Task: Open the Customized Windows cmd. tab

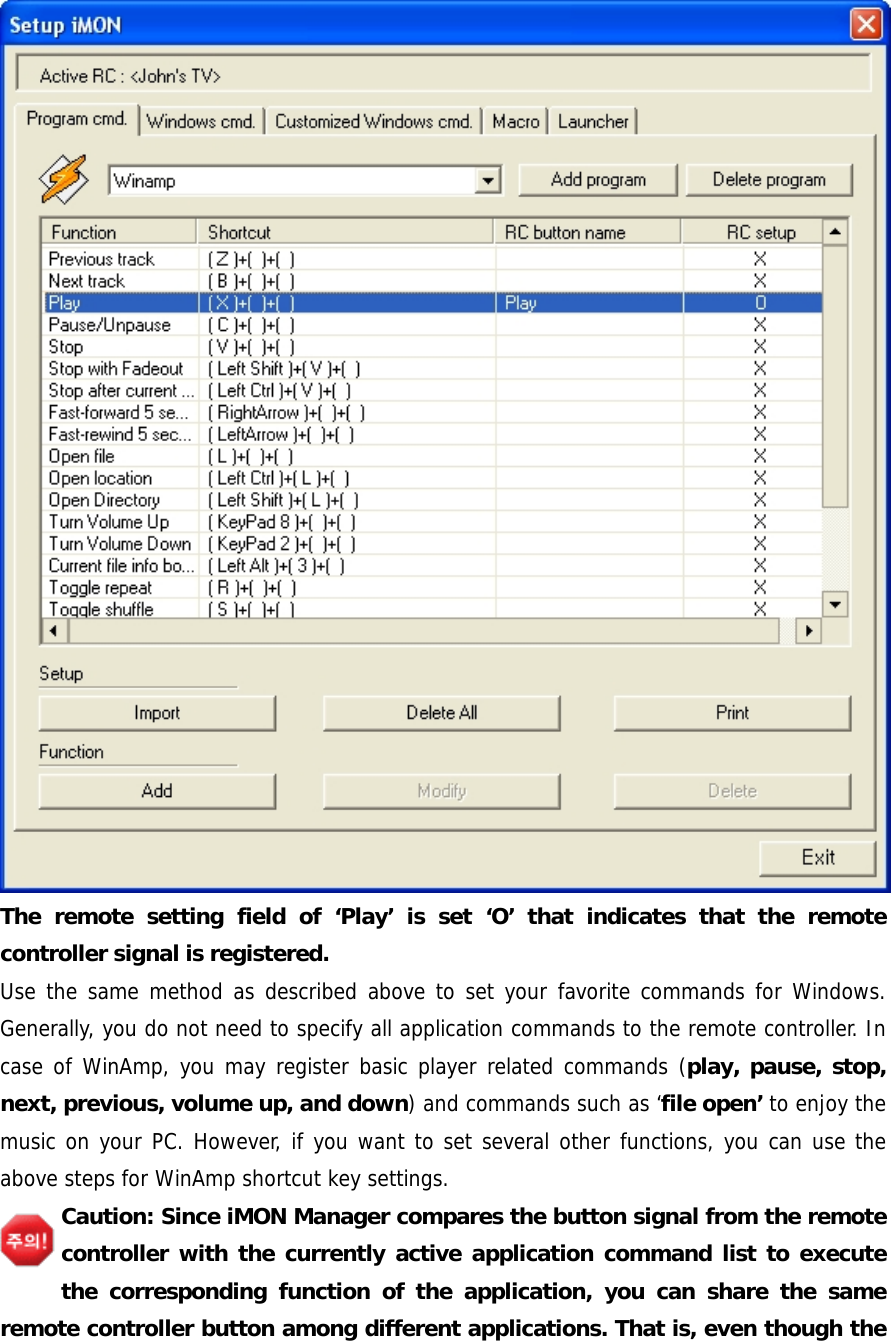Action: pyautogui.click(x=373, y=120)
